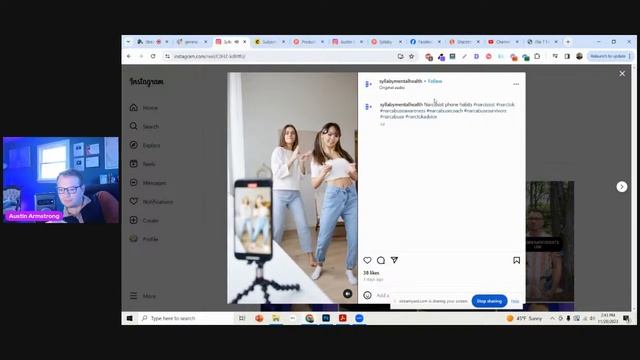Open the More hamburger menu
640x360 pixels.
point(142,296)
